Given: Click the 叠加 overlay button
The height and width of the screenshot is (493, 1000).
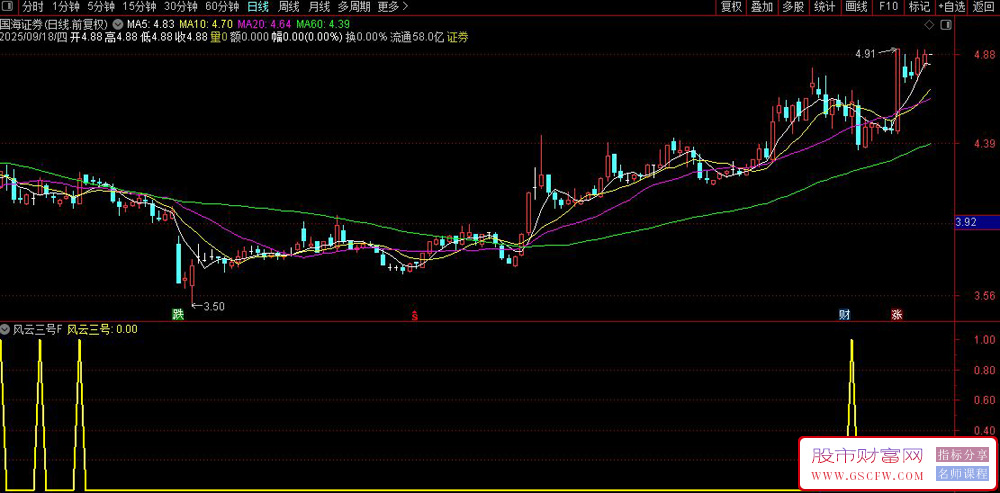Looking at the screenshot, I should coord(762,7).
